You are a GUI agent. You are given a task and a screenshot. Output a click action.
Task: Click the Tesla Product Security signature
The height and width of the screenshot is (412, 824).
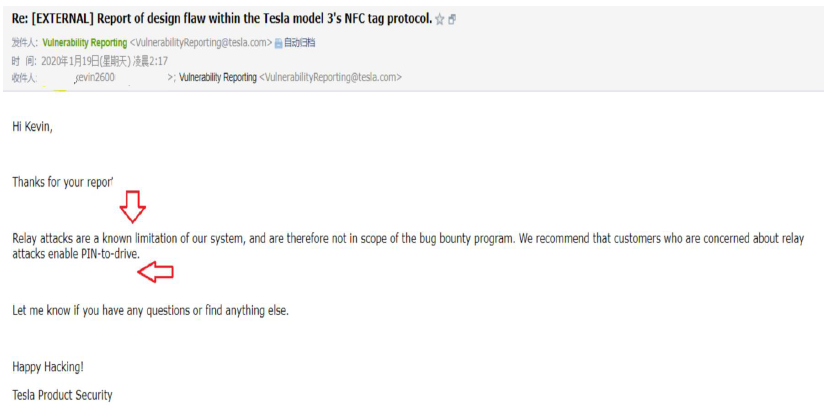pyautogui.click(x=62, y=395)
